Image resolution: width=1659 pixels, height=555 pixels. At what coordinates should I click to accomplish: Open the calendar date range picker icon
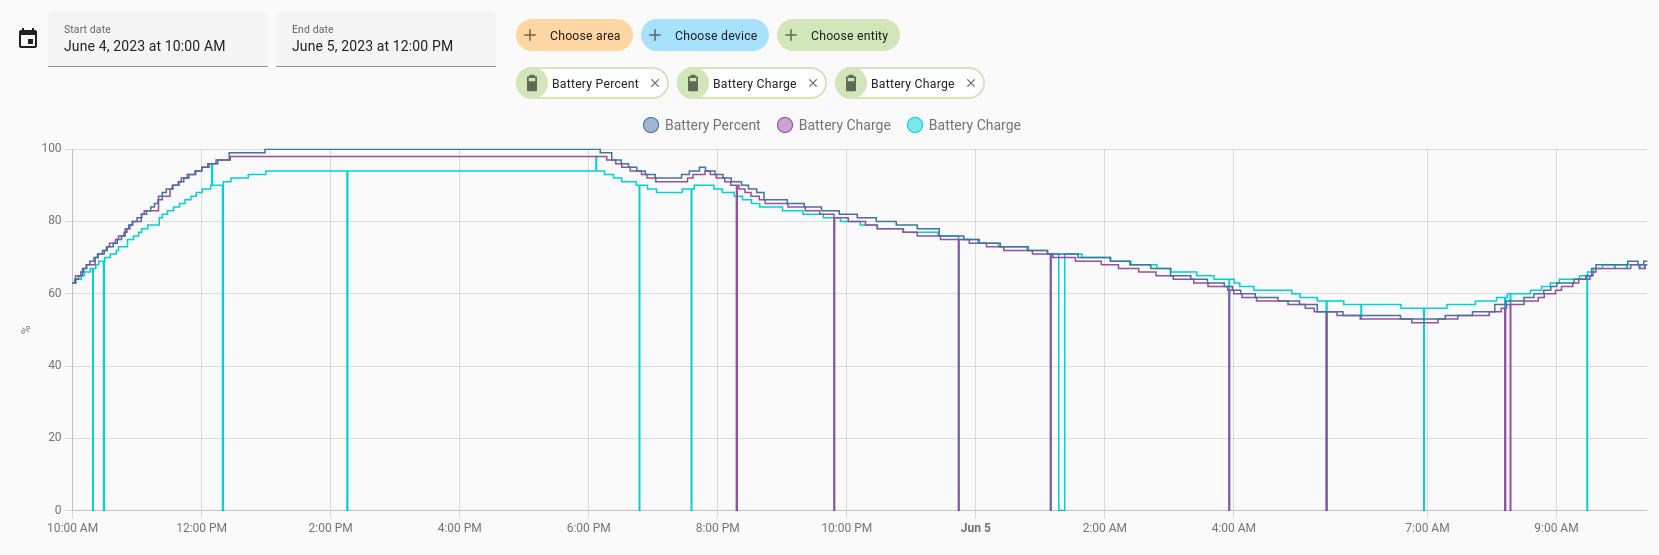click(28, 39)
